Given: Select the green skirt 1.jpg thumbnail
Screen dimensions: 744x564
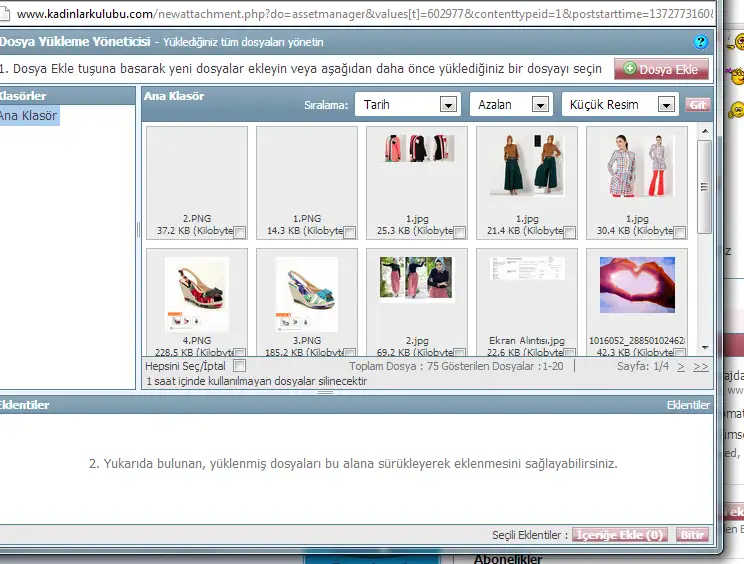Looking at the screenshot, I should tap(526, 165).
